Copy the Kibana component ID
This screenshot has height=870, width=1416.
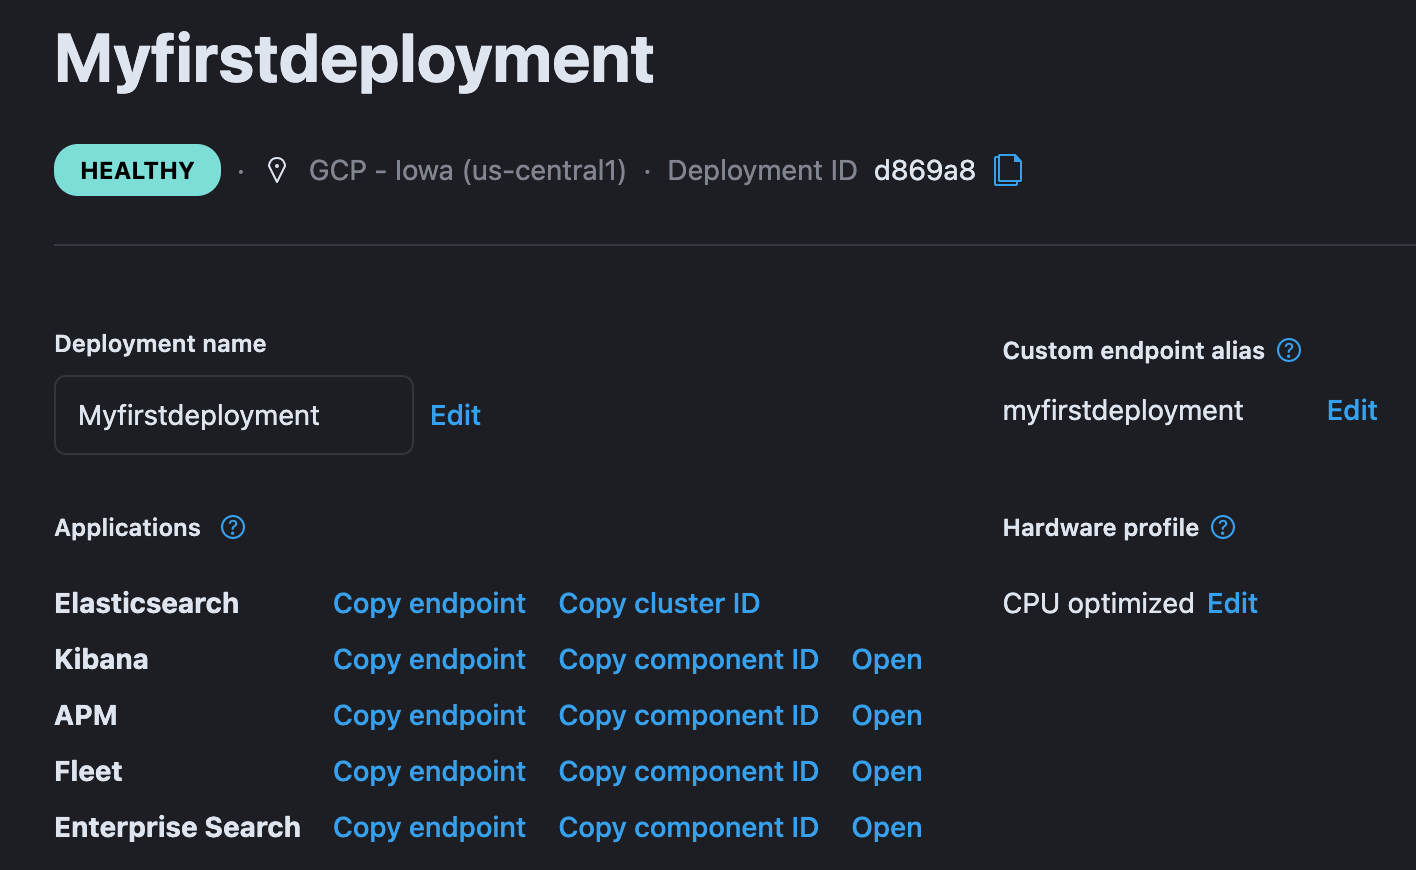688,659
